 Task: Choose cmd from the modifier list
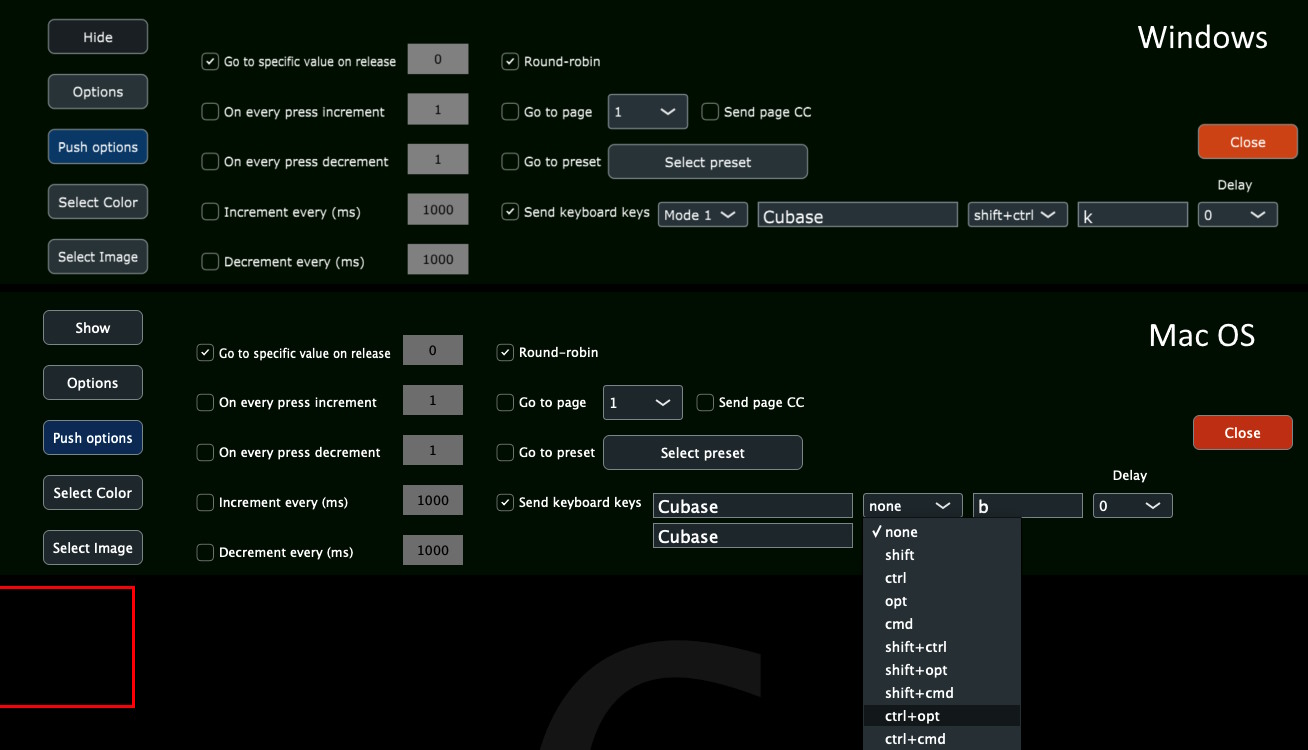coord(942,624)
